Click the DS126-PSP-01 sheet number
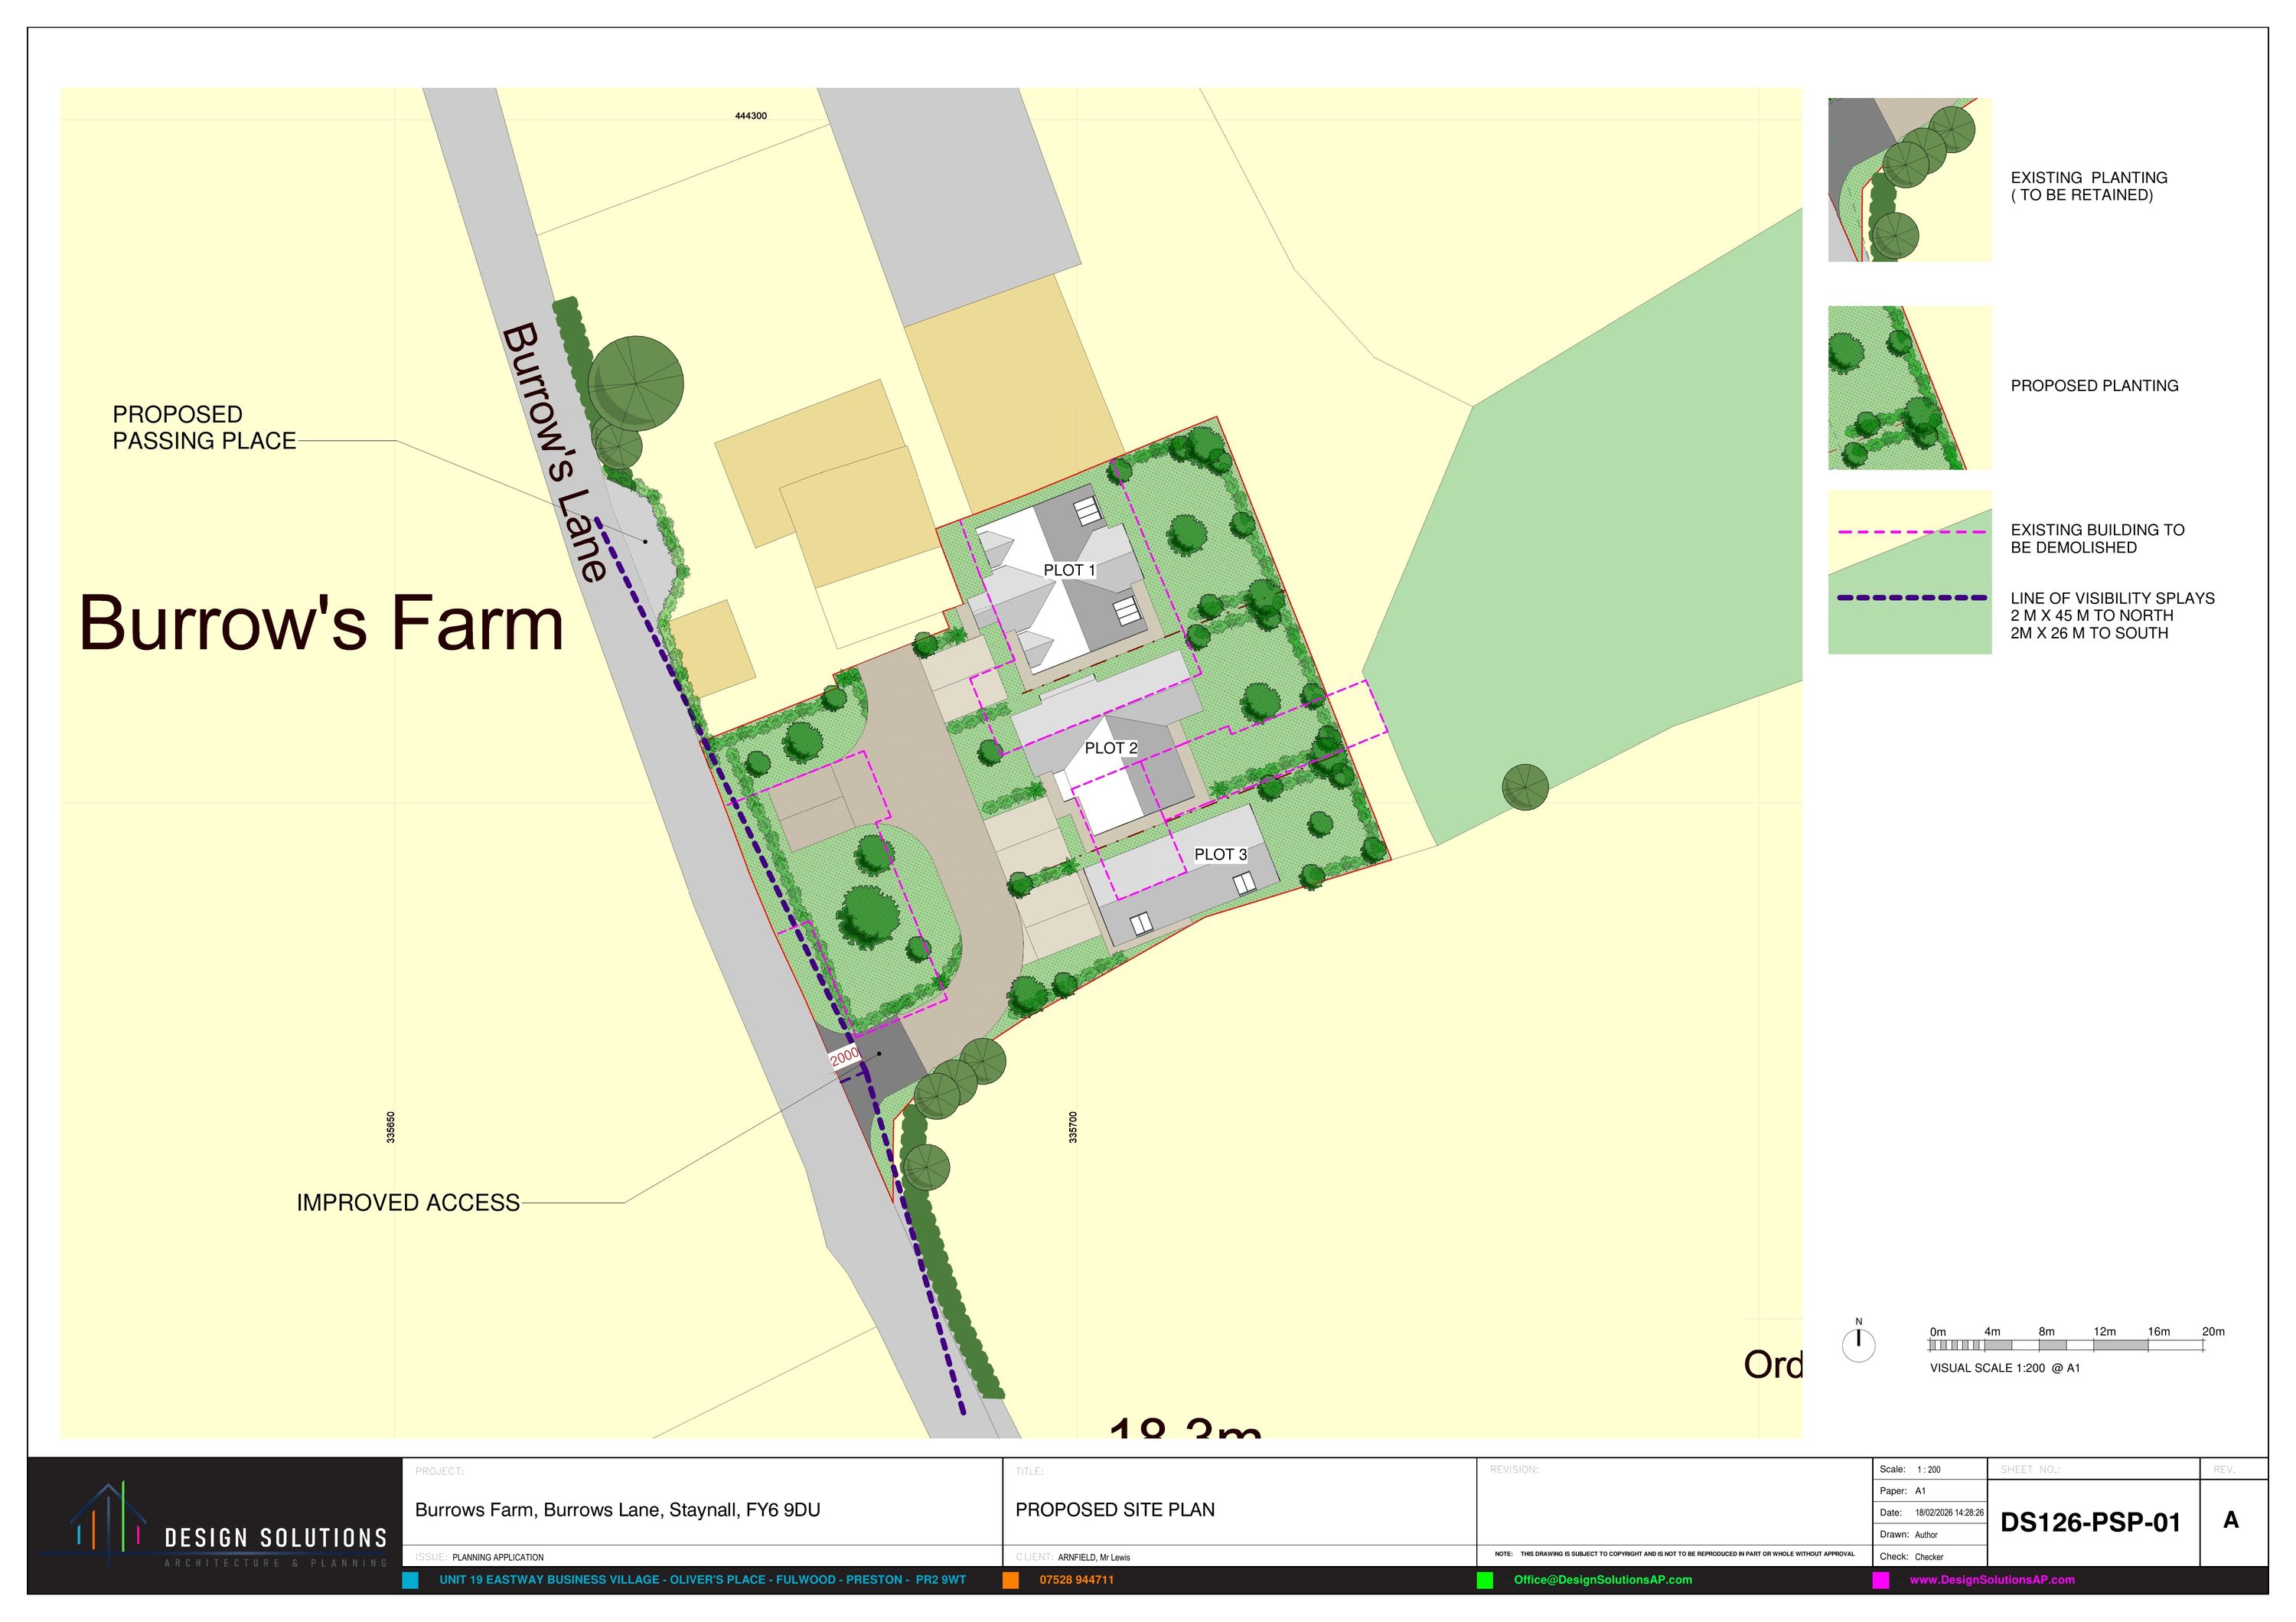Image resolution: width=2296 pixels, height=1622 pixels. 2090,1523
